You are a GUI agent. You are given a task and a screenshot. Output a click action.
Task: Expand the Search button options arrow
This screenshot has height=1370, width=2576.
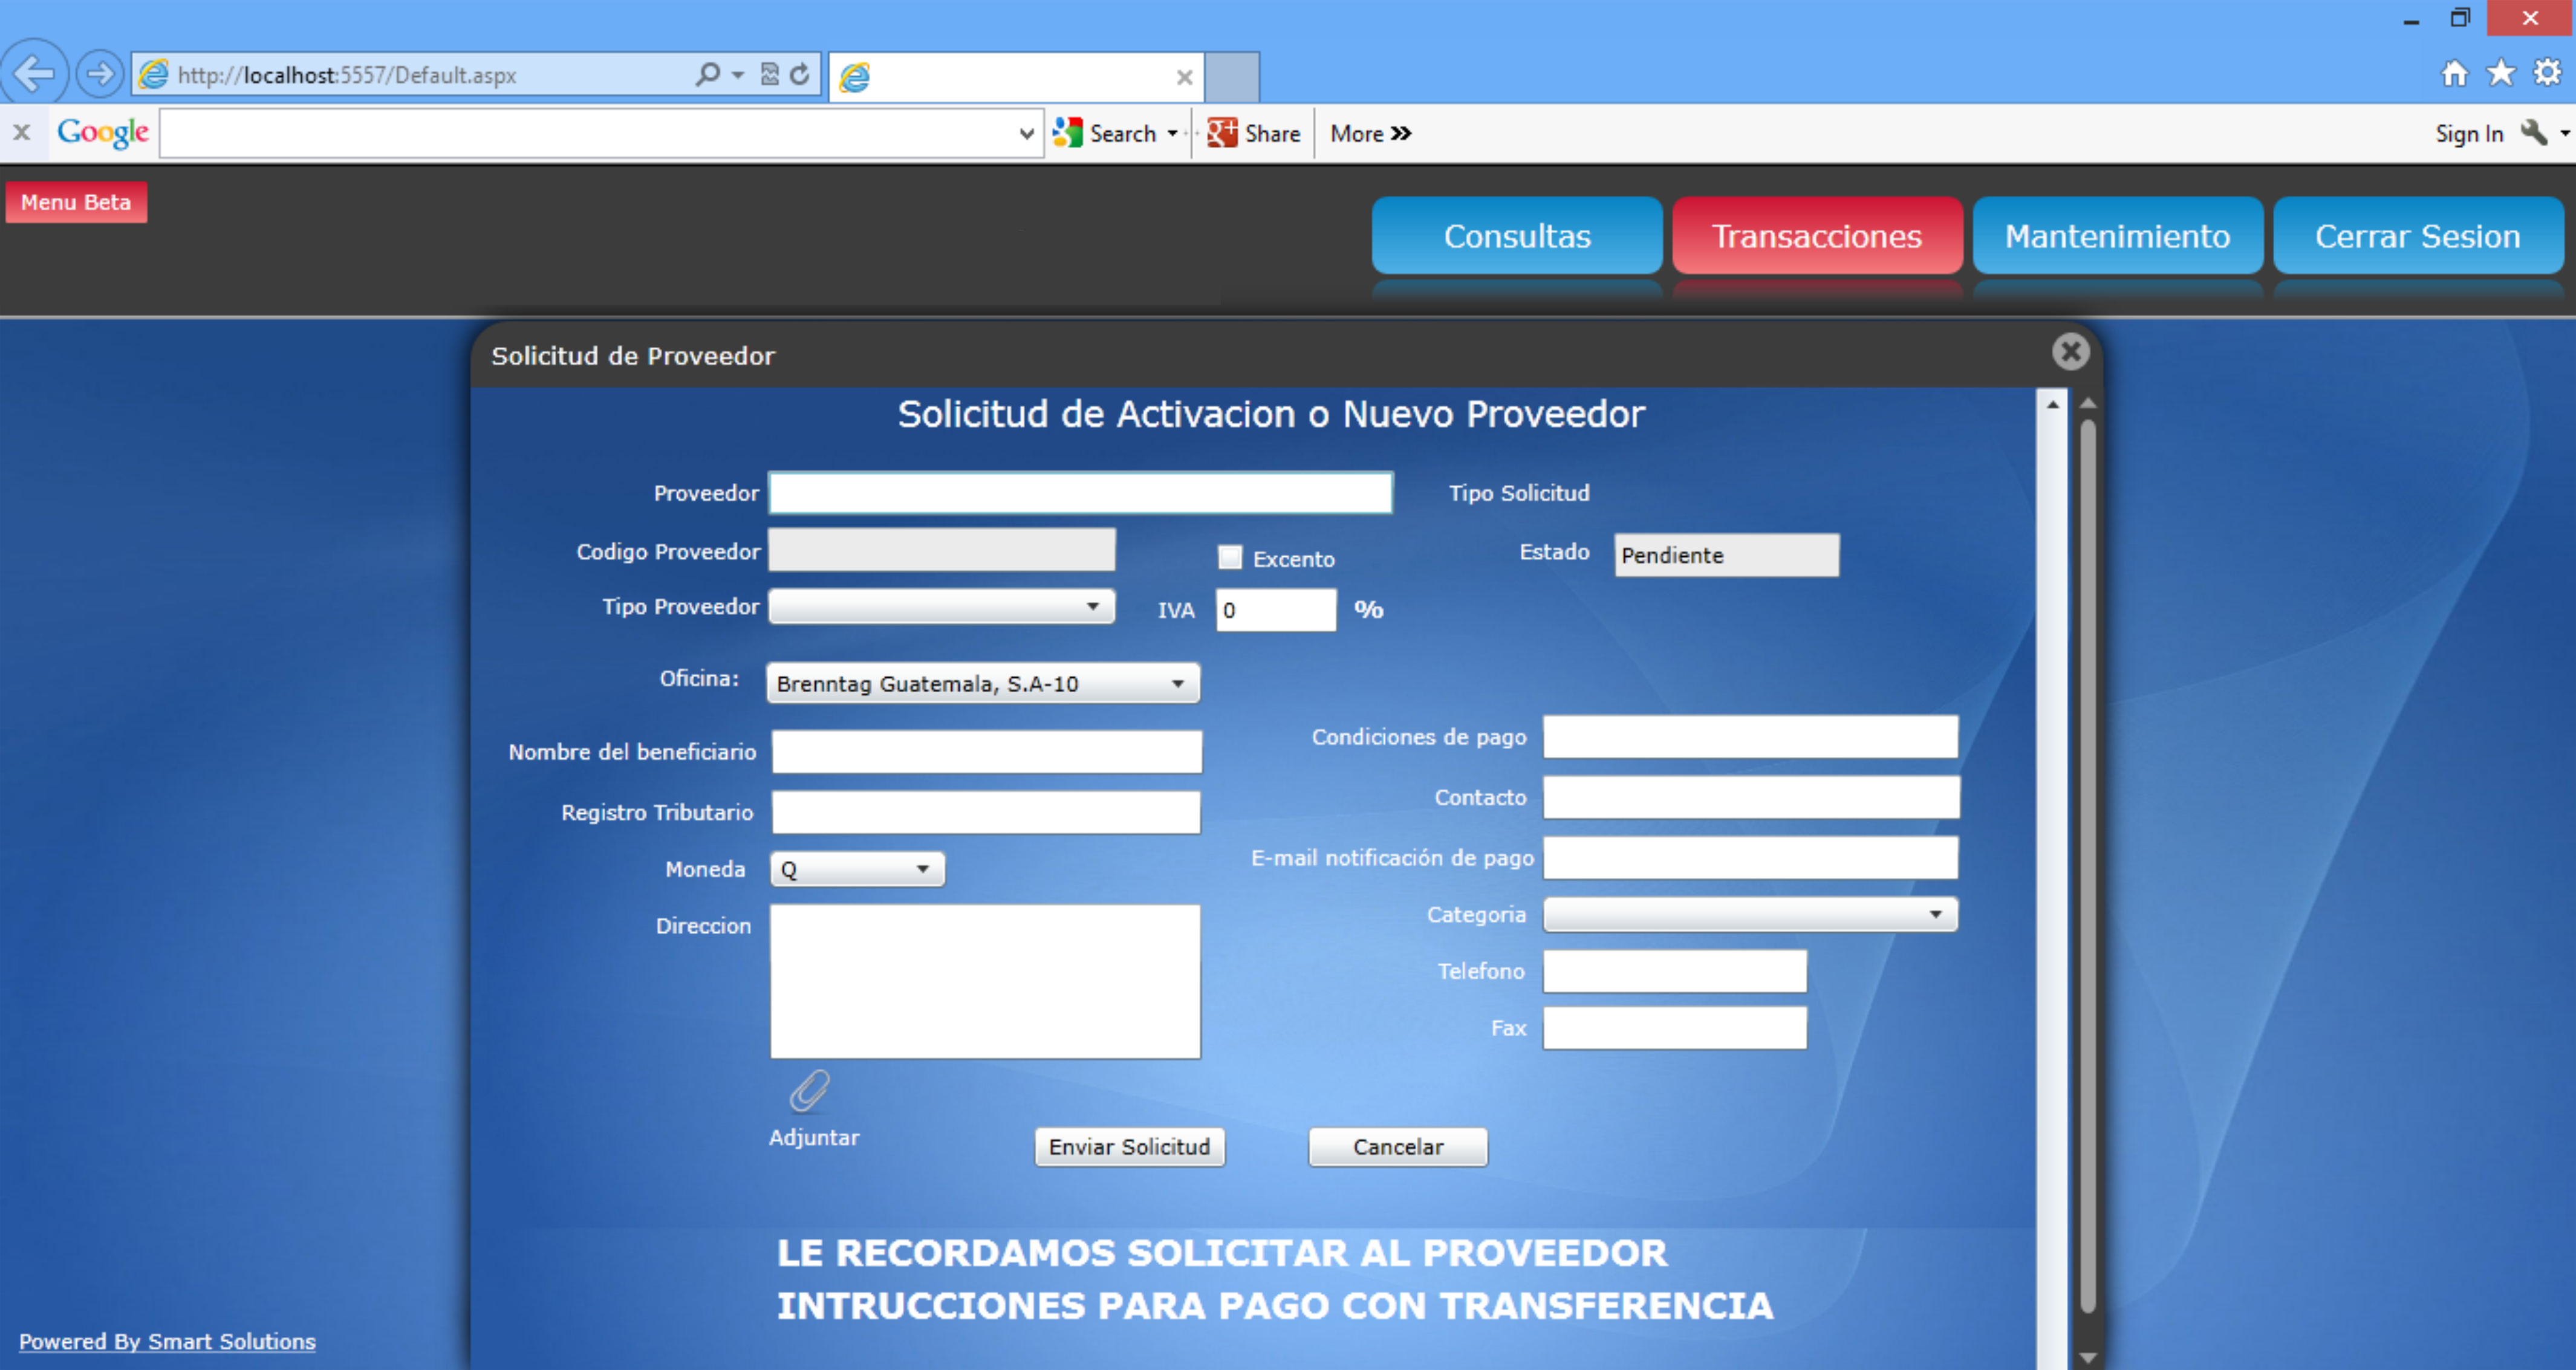[1173, 133]
